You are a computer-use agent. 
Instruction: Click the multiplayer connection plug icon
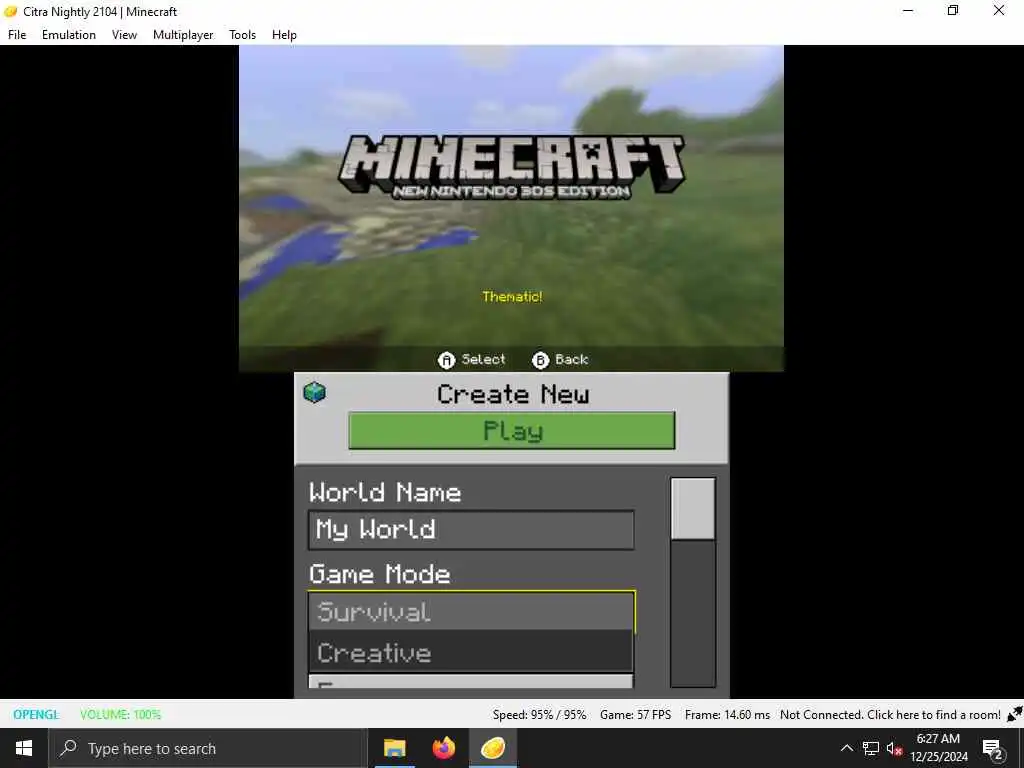[1014, 714]
